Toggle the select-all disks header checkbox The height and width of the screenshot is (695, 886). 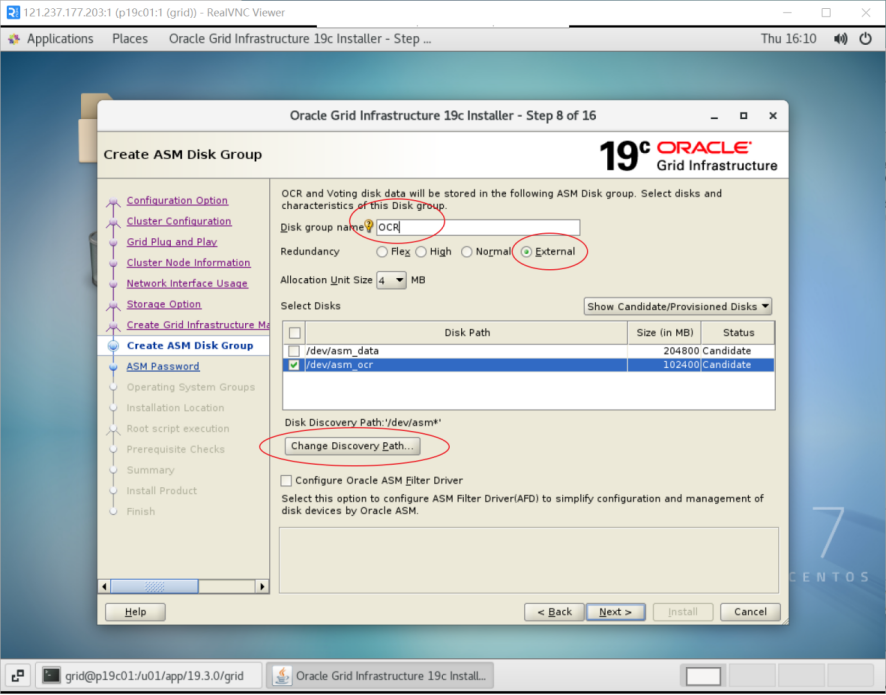tap(294, 333)
